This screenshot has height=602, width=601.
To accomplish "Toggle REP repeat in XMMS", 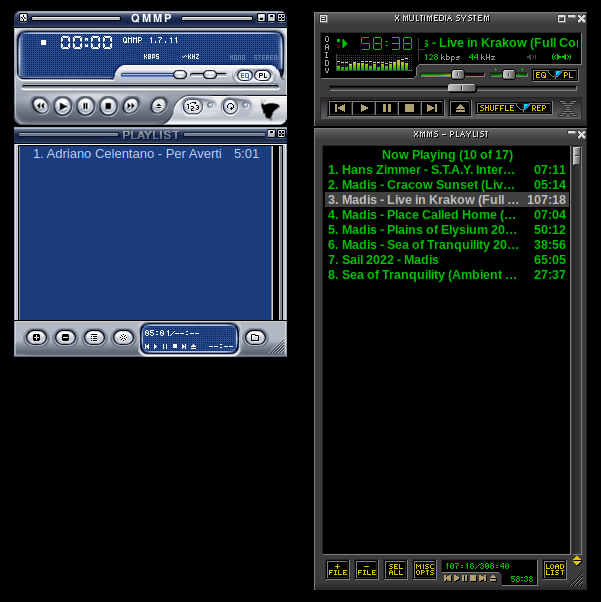I will click(537, 108).
